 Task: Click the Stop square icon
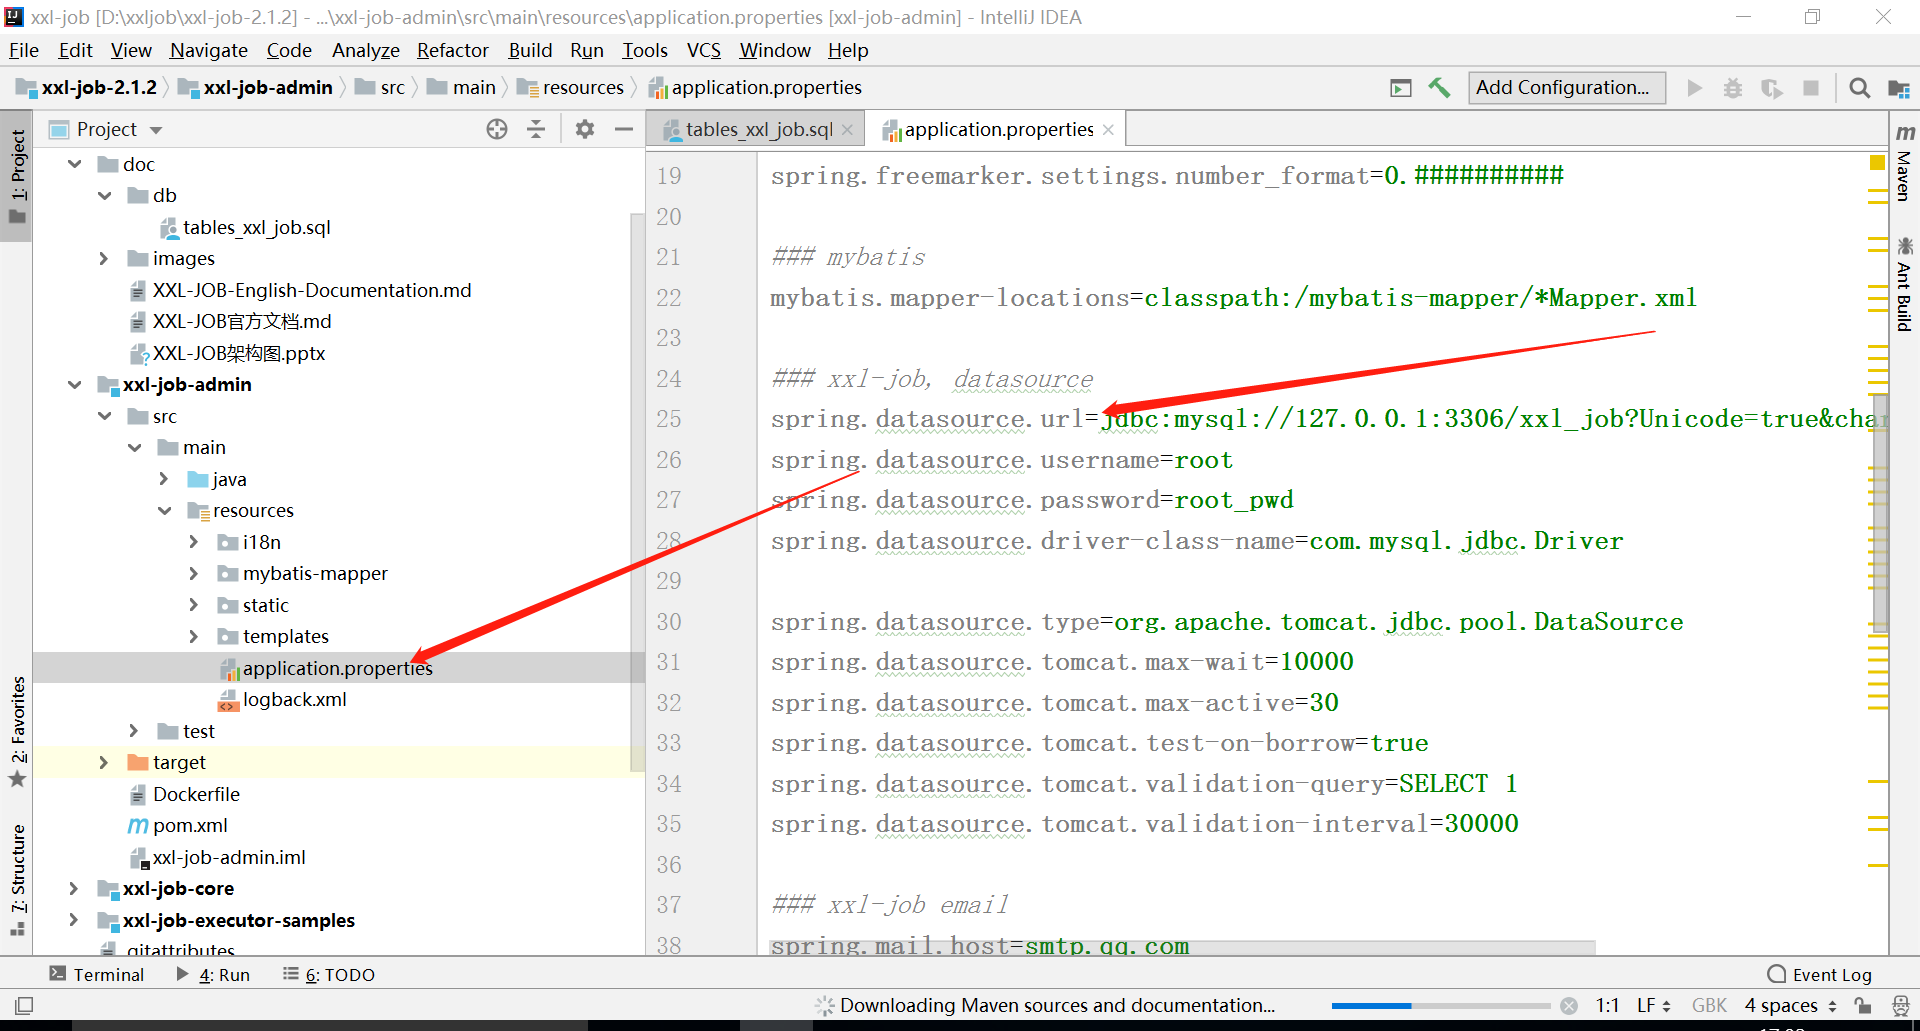pyautogui.click(x=1811, y=88)
